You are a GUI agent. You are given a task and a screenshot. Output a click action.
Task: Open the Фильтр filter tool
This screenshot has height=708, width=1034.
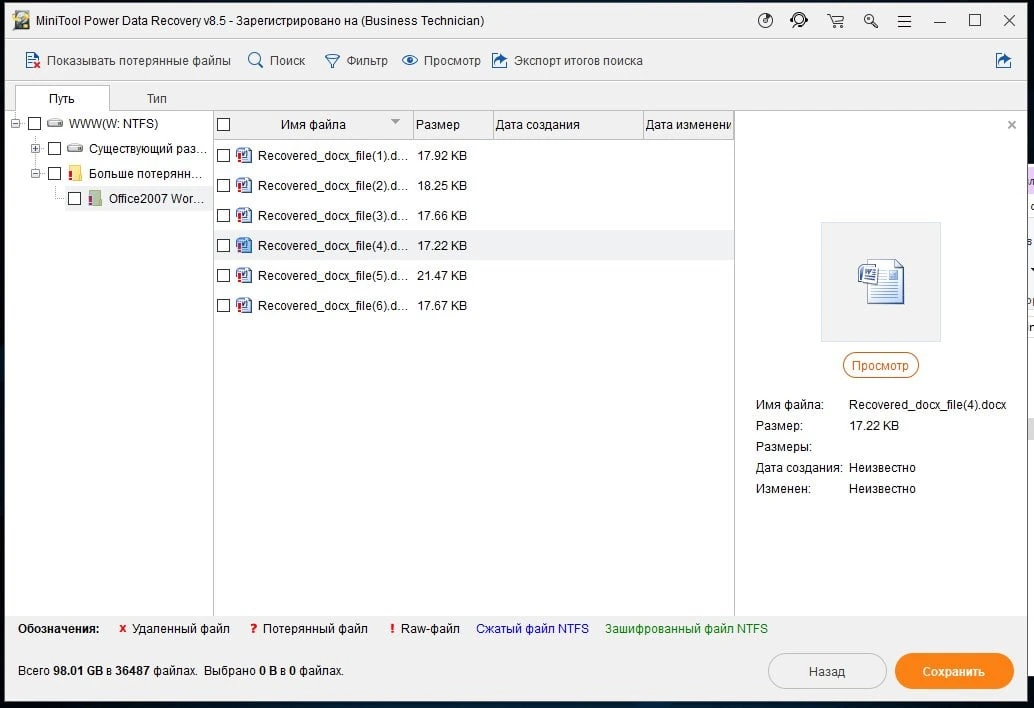[x=356, y=61]
